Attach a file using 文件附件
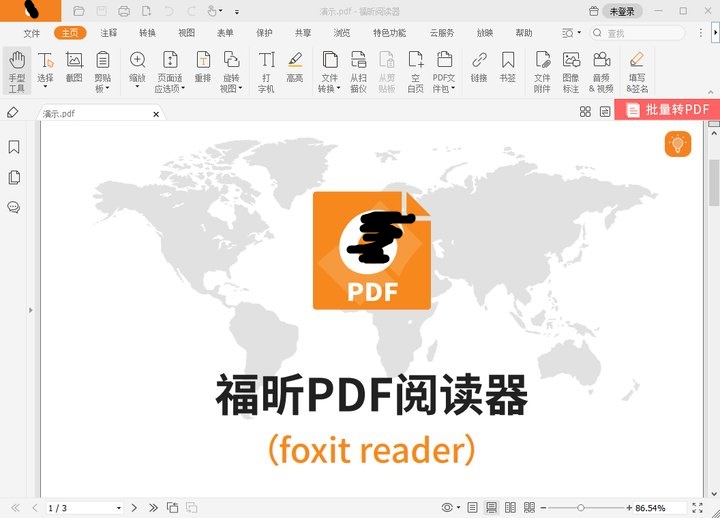The height and width of the screenshot is (518, 720). pyautogui.click(x=542, y=71)
